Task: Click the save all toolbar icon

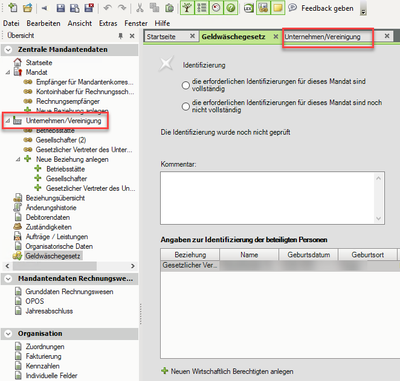Action: pos(75,8)
